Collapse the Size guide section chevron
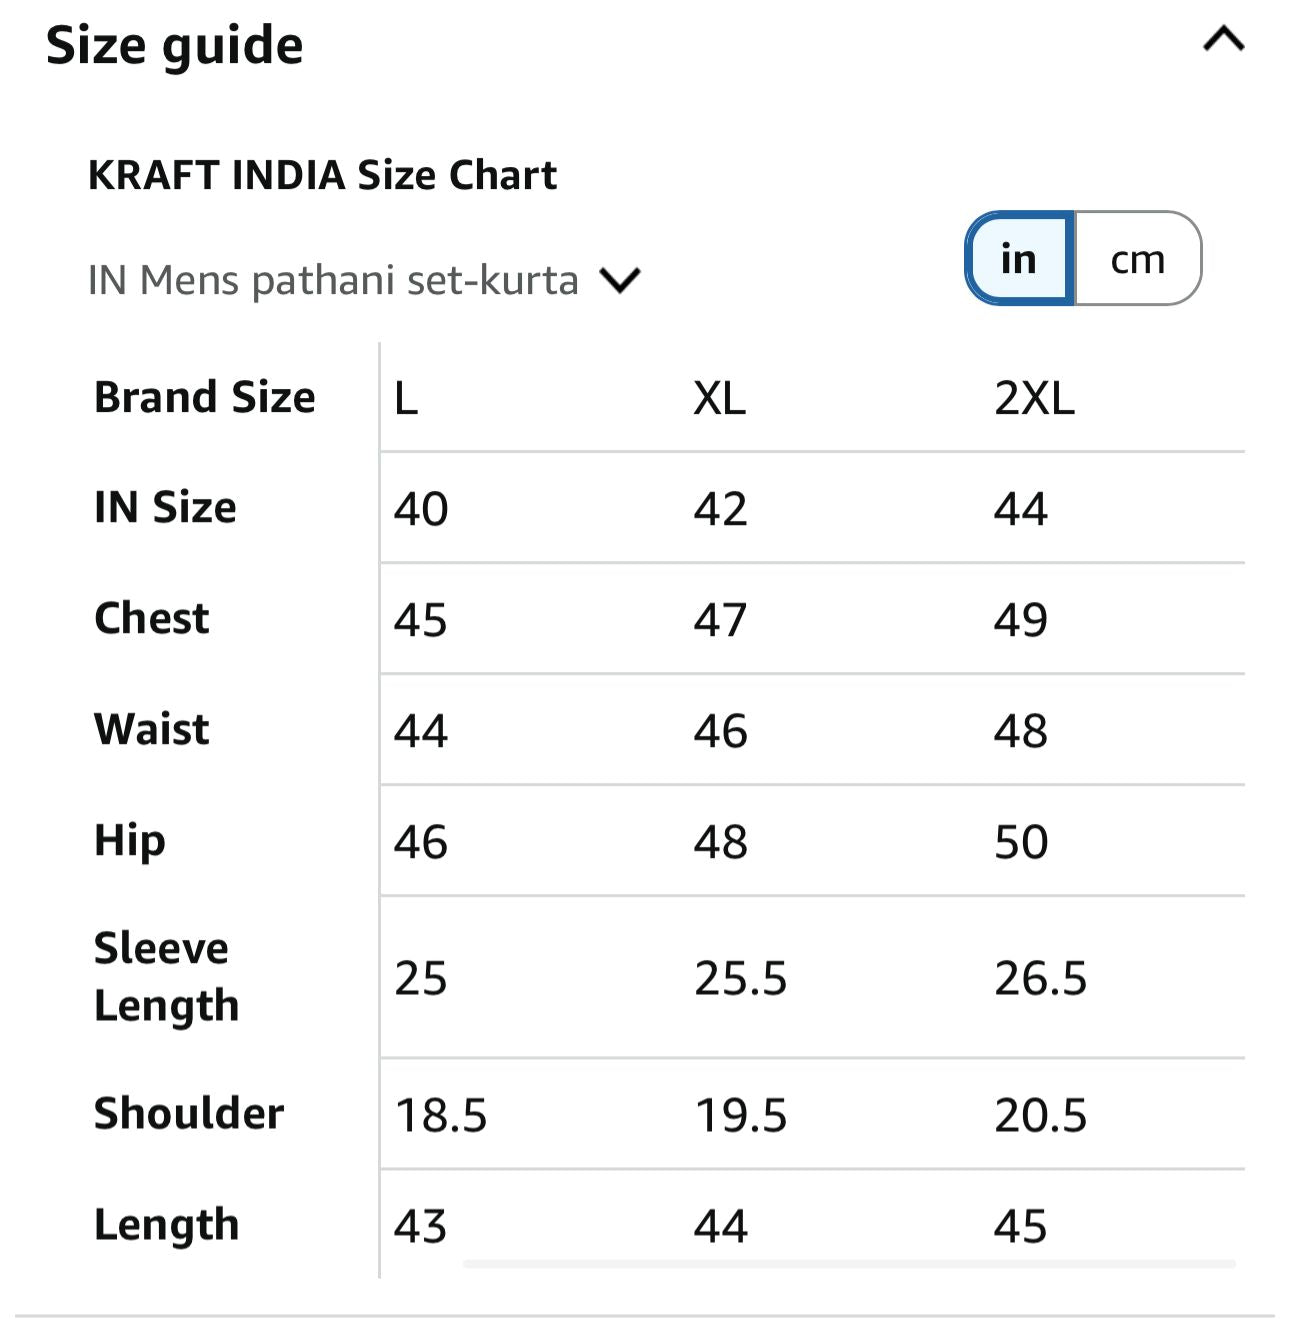The height and width of the screenshot is (1329, 1290). click(1223, 40)
